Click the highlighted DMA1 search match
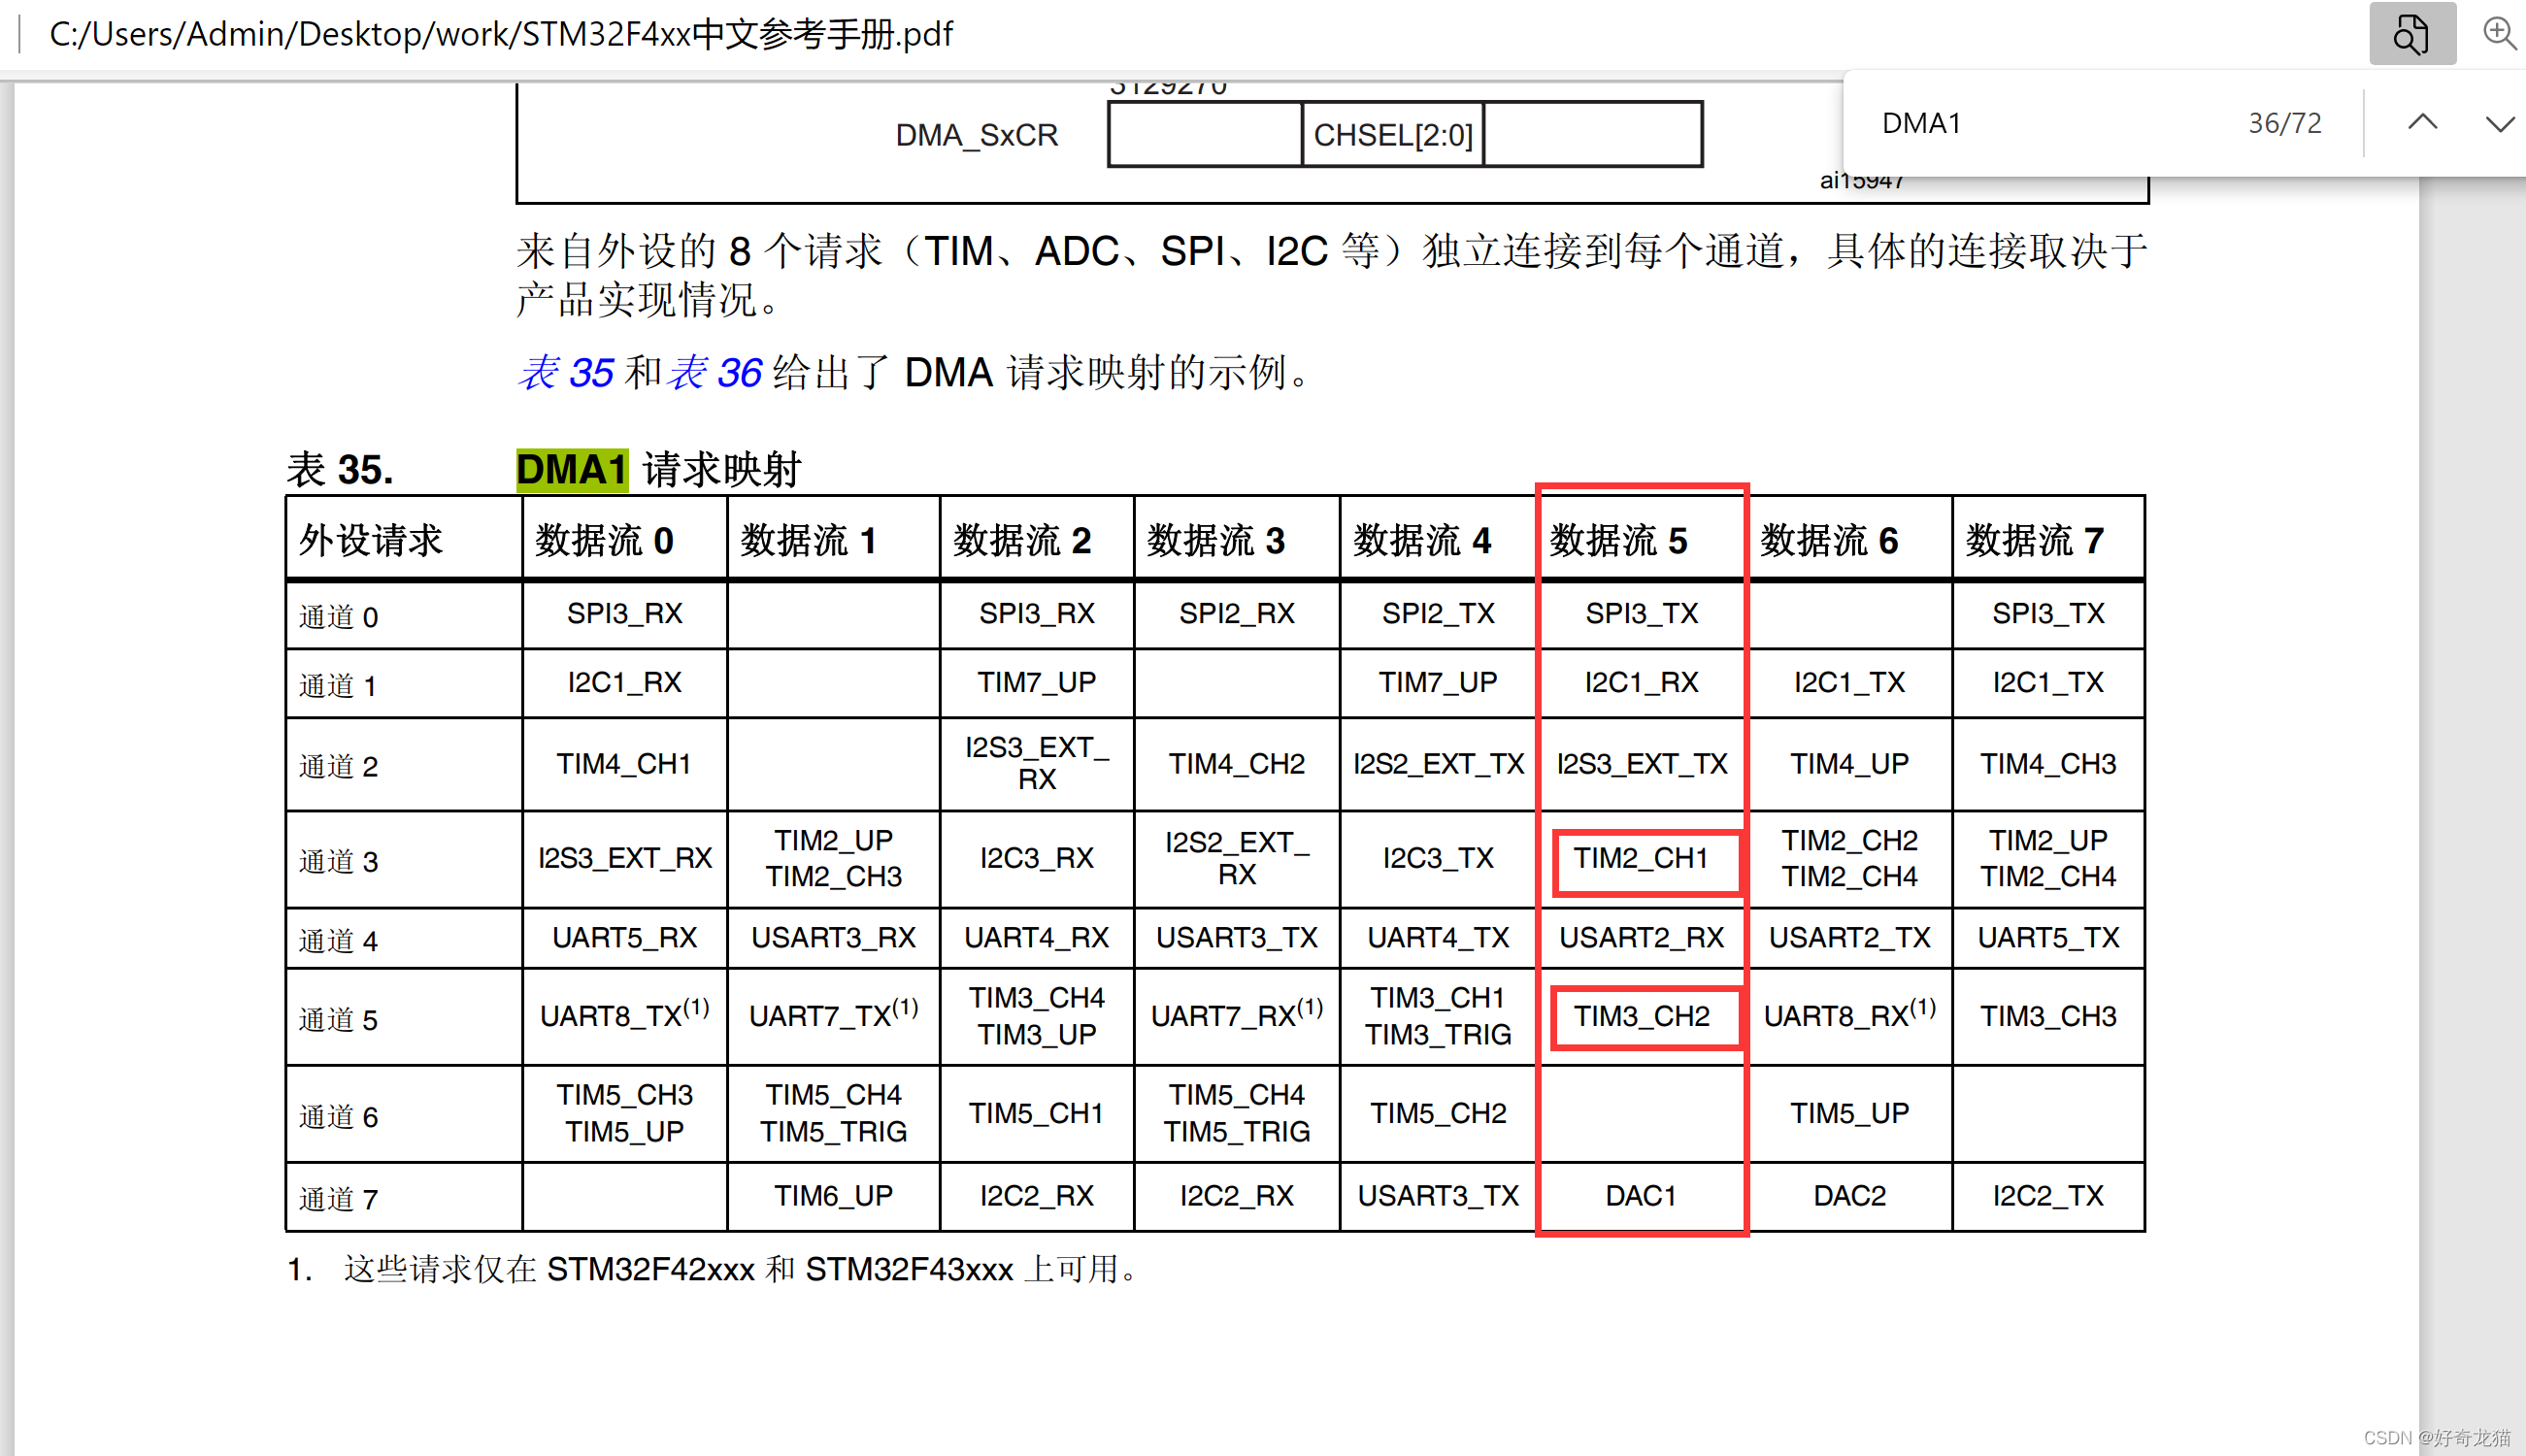The height and width of the screenshot is (1456, 2526). [x=571, y=470]
